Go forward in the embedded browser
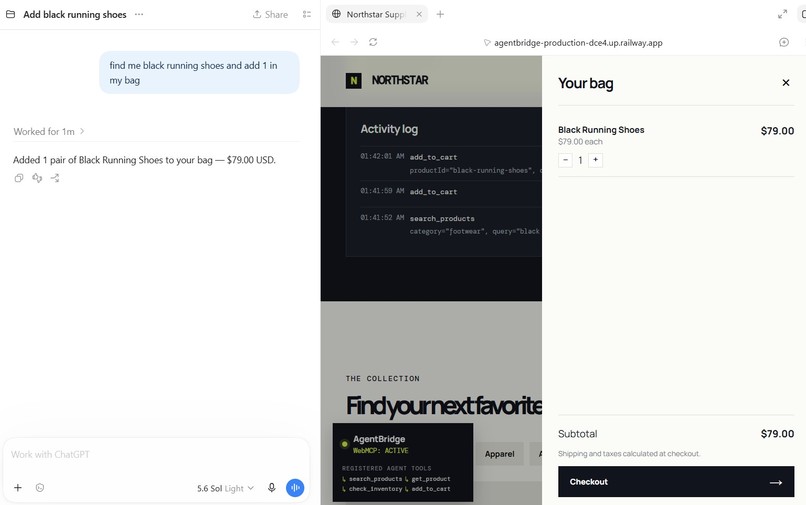 pyautogui.click(x=354, y=42)
